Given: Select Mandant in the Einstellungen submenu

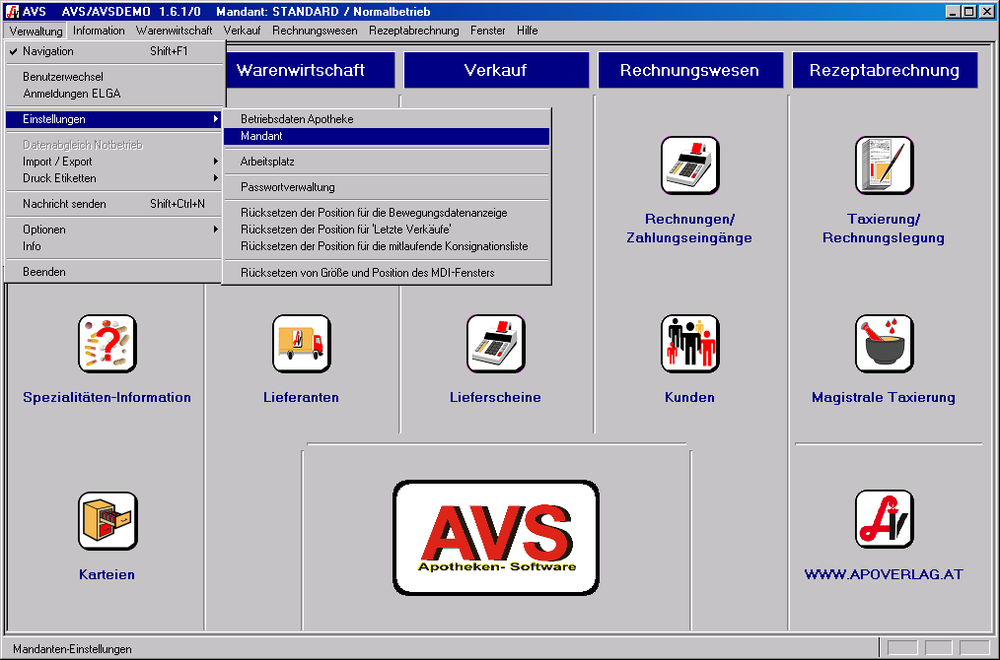Looking at the screenshot, I should pos(261,136).
